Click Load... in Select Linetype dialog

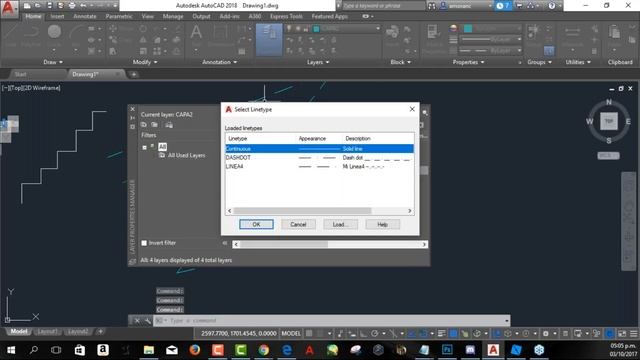(x=340, y=224)
